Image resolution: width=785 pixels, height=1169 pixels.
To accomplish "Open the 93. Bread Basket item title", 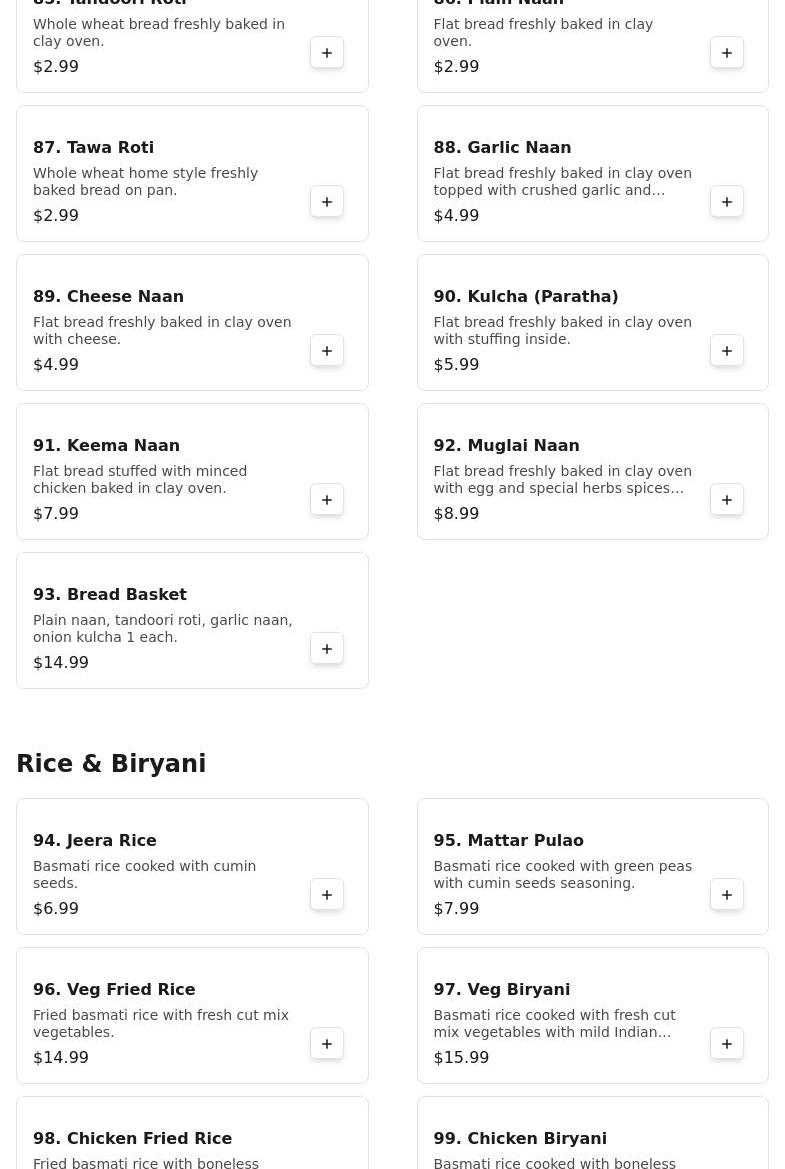I will tap(110, 595).
